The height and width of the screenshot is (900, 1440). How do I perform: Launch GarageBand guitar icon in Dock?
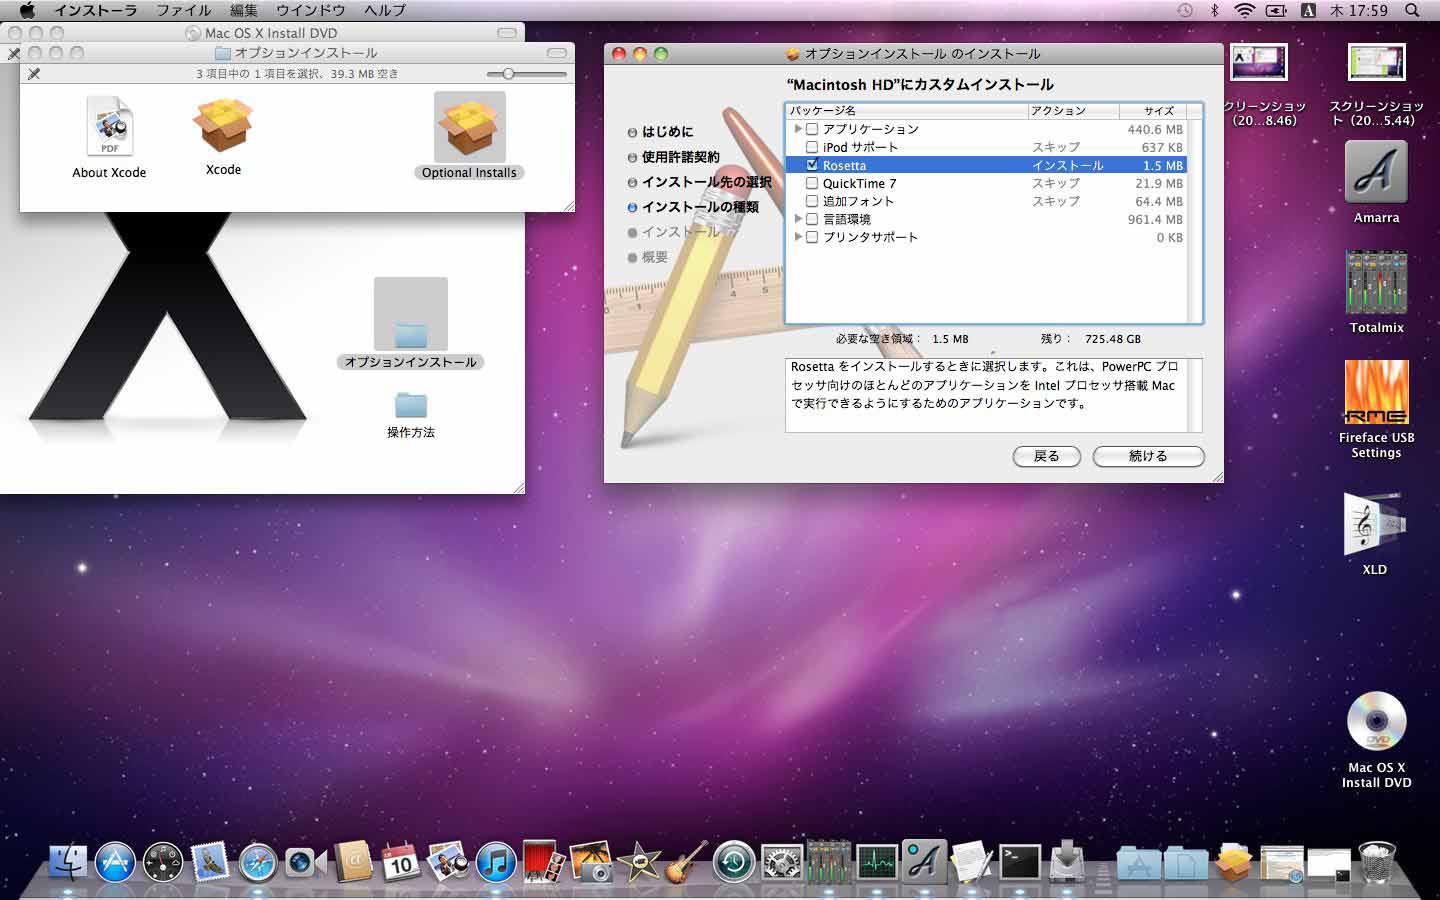click(x=686, y=861)
